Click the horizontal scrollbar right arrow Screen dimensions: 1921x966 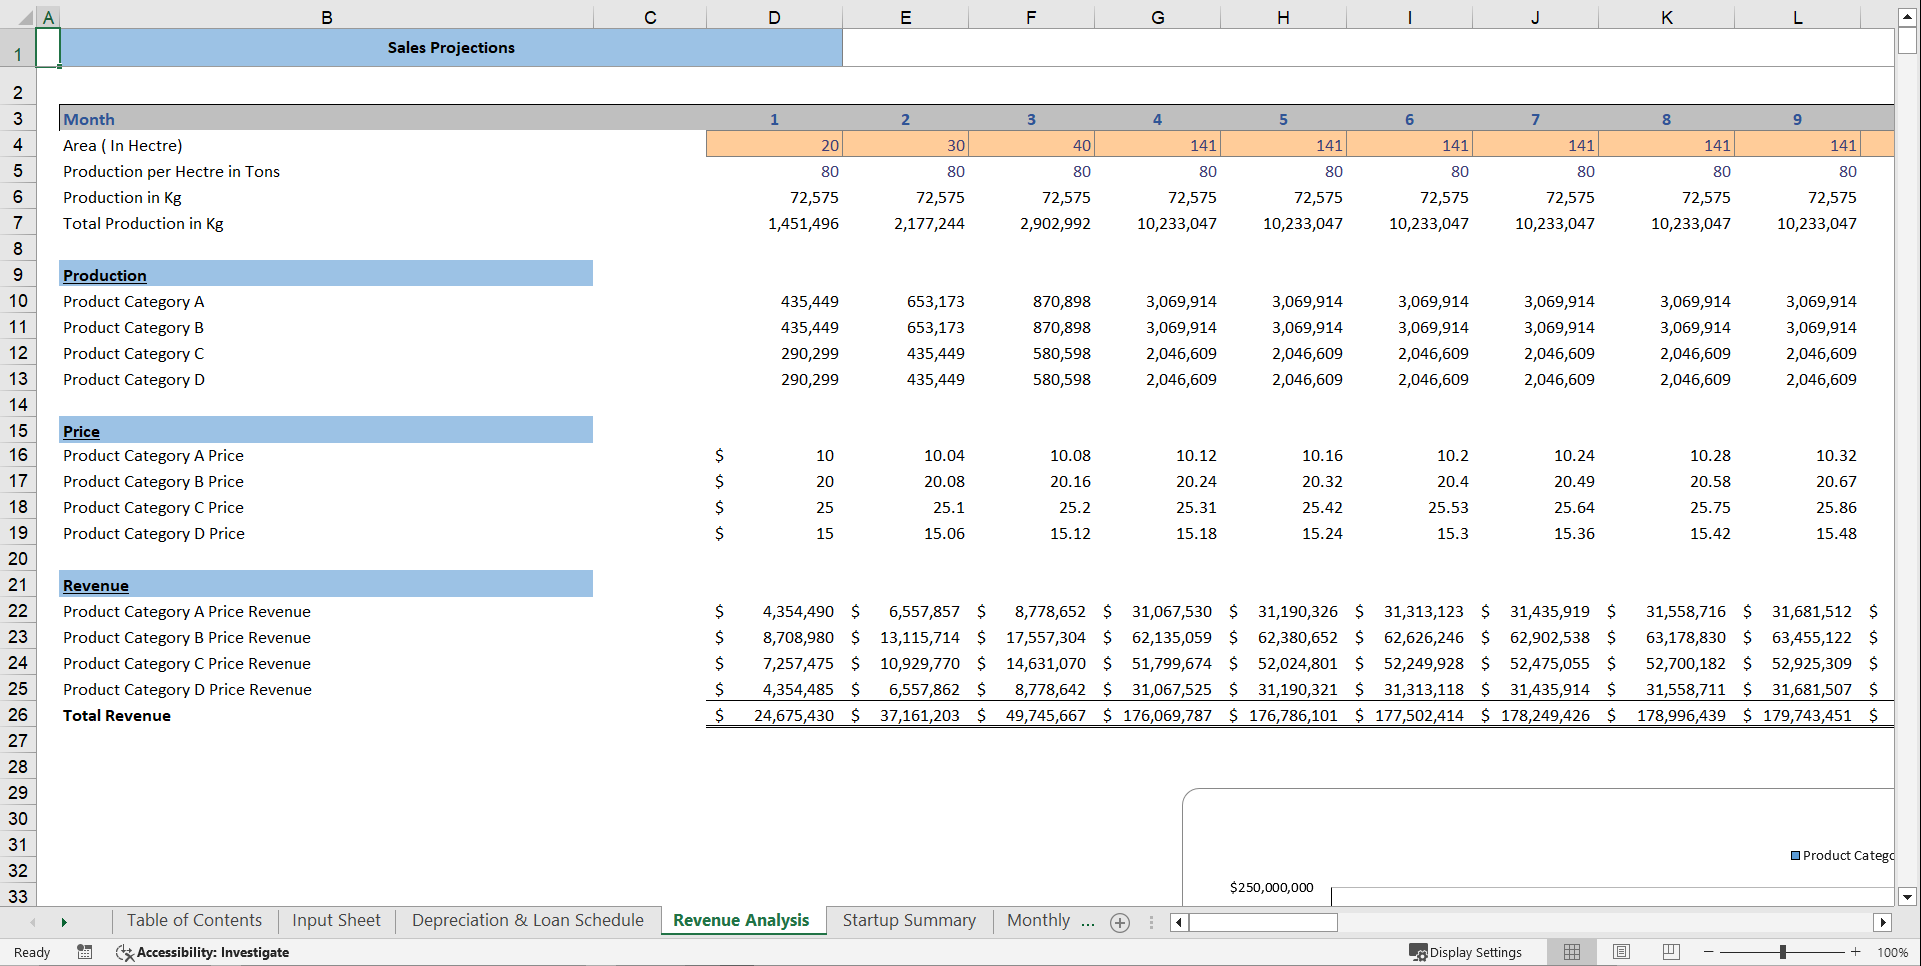[1883, 923]
